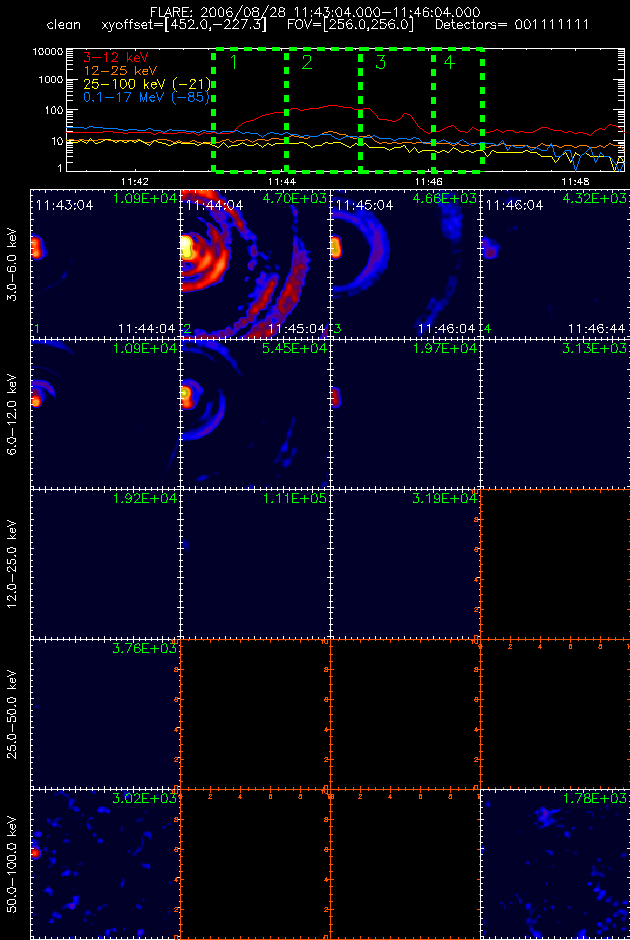
Task: Click the "11:46" time axis label
Action: [x=428, y=180]
